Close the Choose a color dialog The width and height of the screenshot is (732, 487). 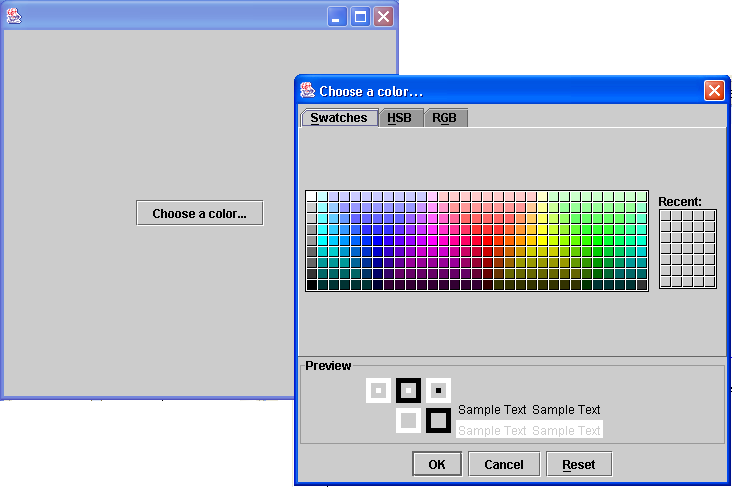point(714,91)
